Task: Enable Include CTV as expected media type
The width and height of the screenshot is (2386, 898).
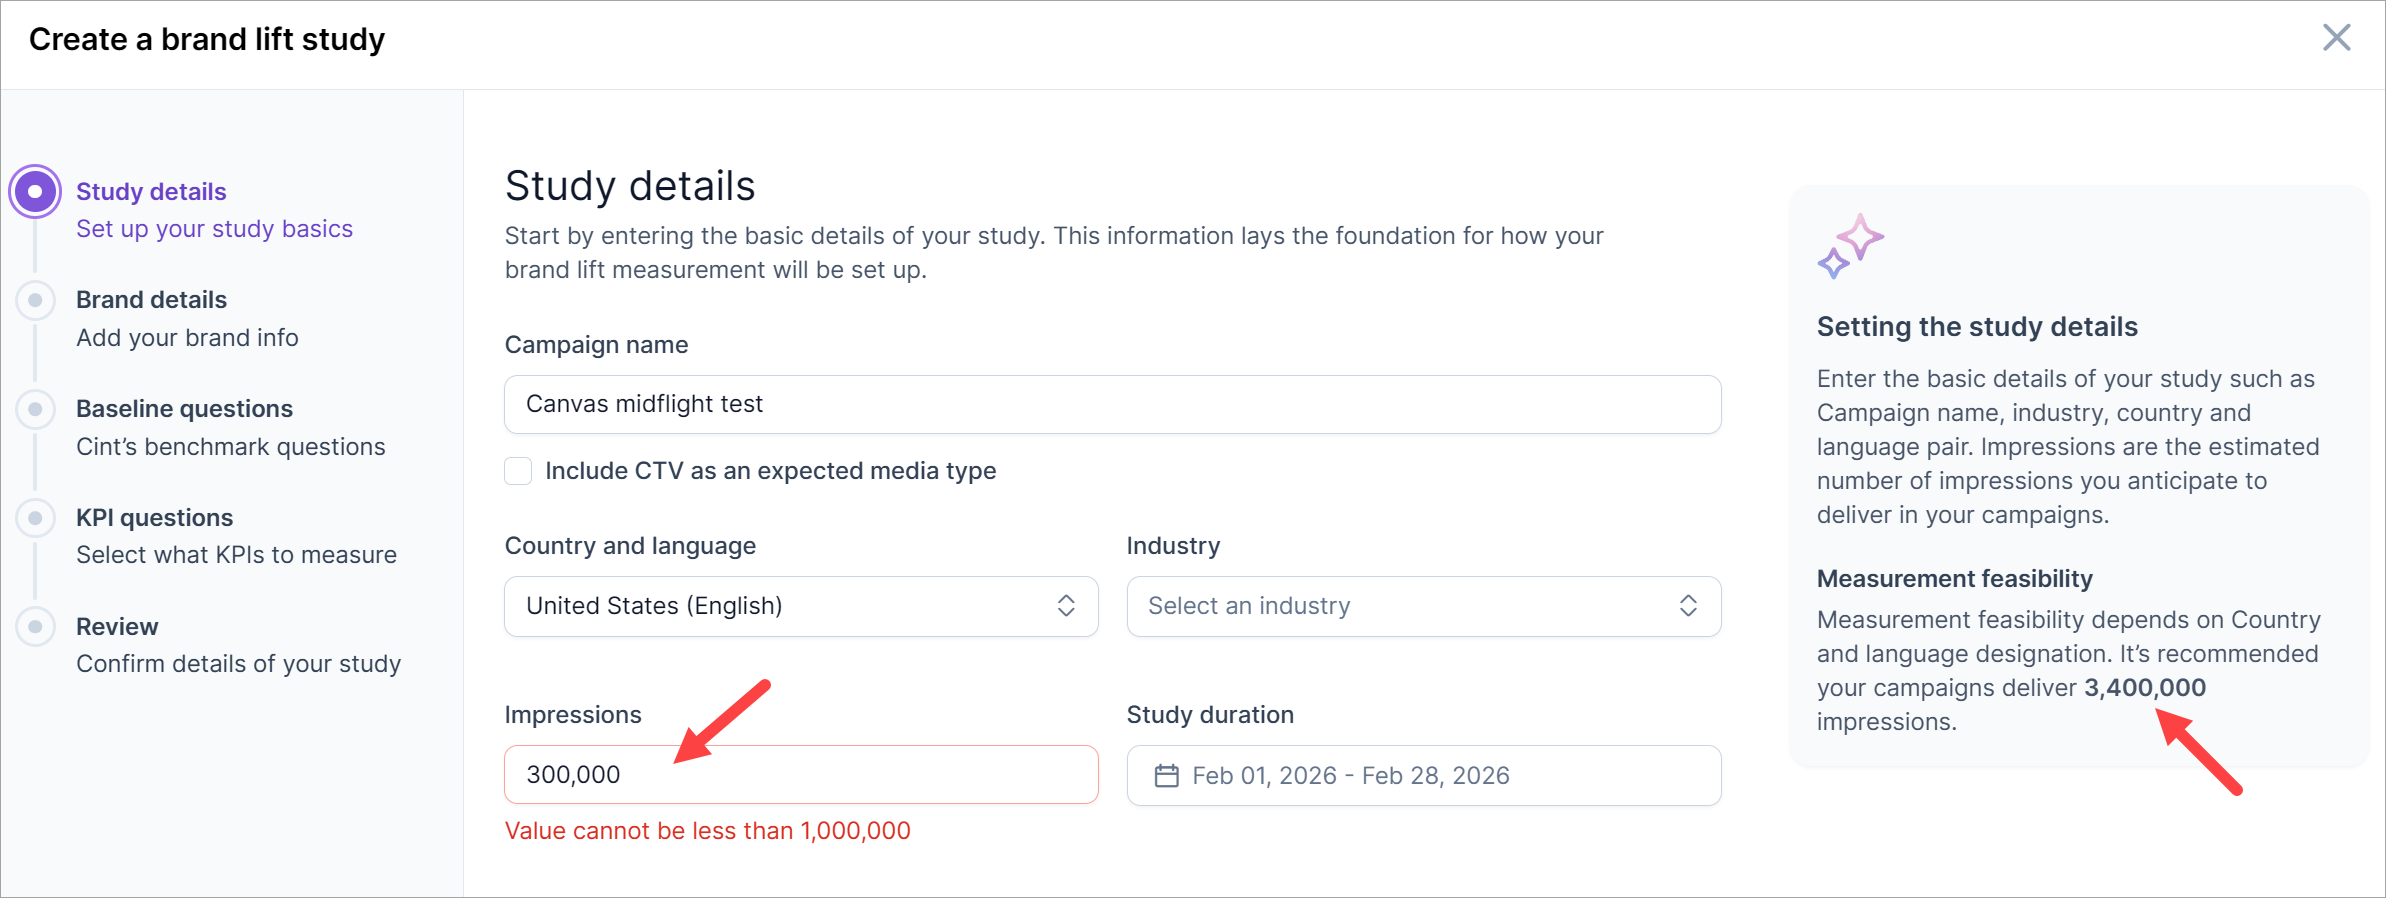Action: coord(518,471)
